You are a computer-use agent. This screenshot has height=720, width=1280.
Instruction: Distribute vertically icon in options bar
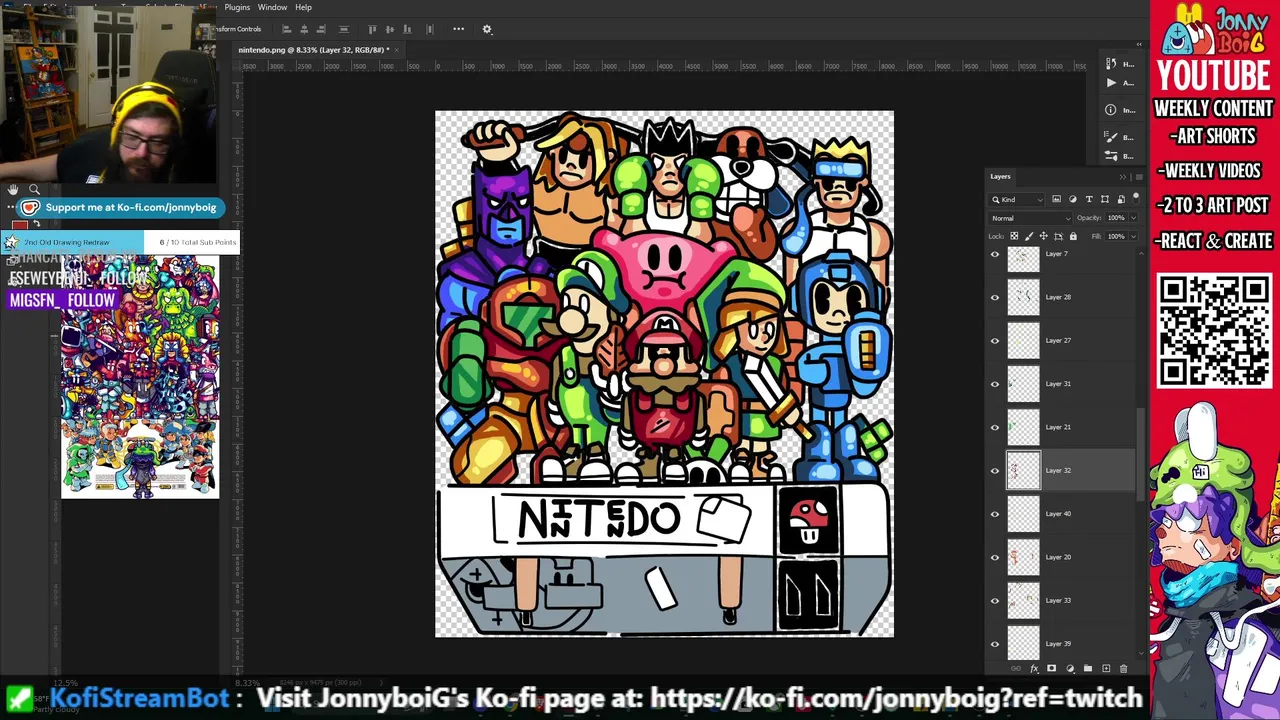pos(344,29)
